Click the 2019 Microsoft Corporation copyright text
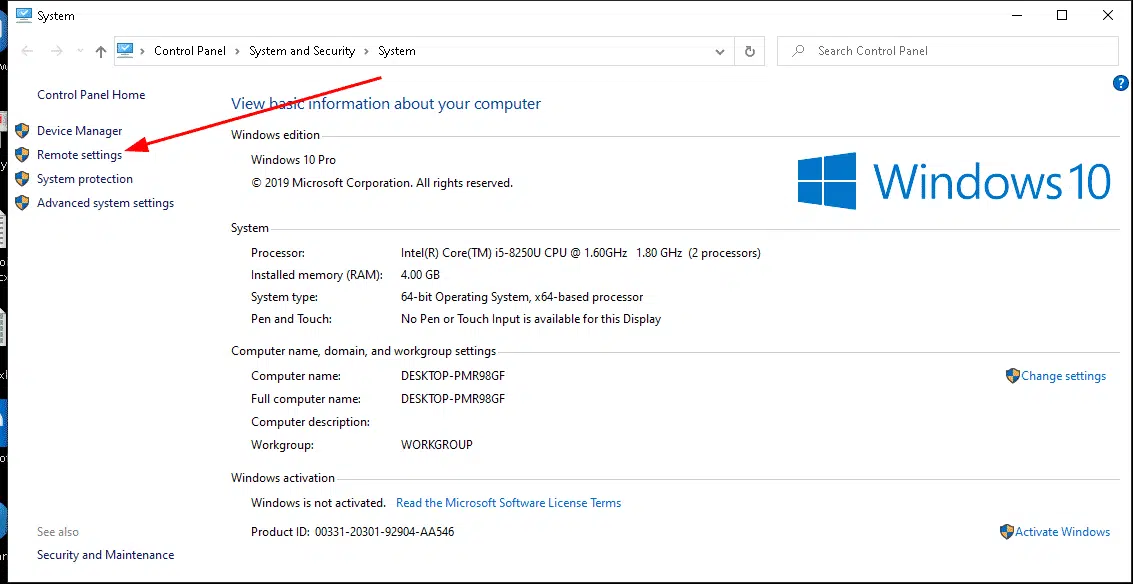Viewport: 1133px width, 584px height. tap(382, 183)
